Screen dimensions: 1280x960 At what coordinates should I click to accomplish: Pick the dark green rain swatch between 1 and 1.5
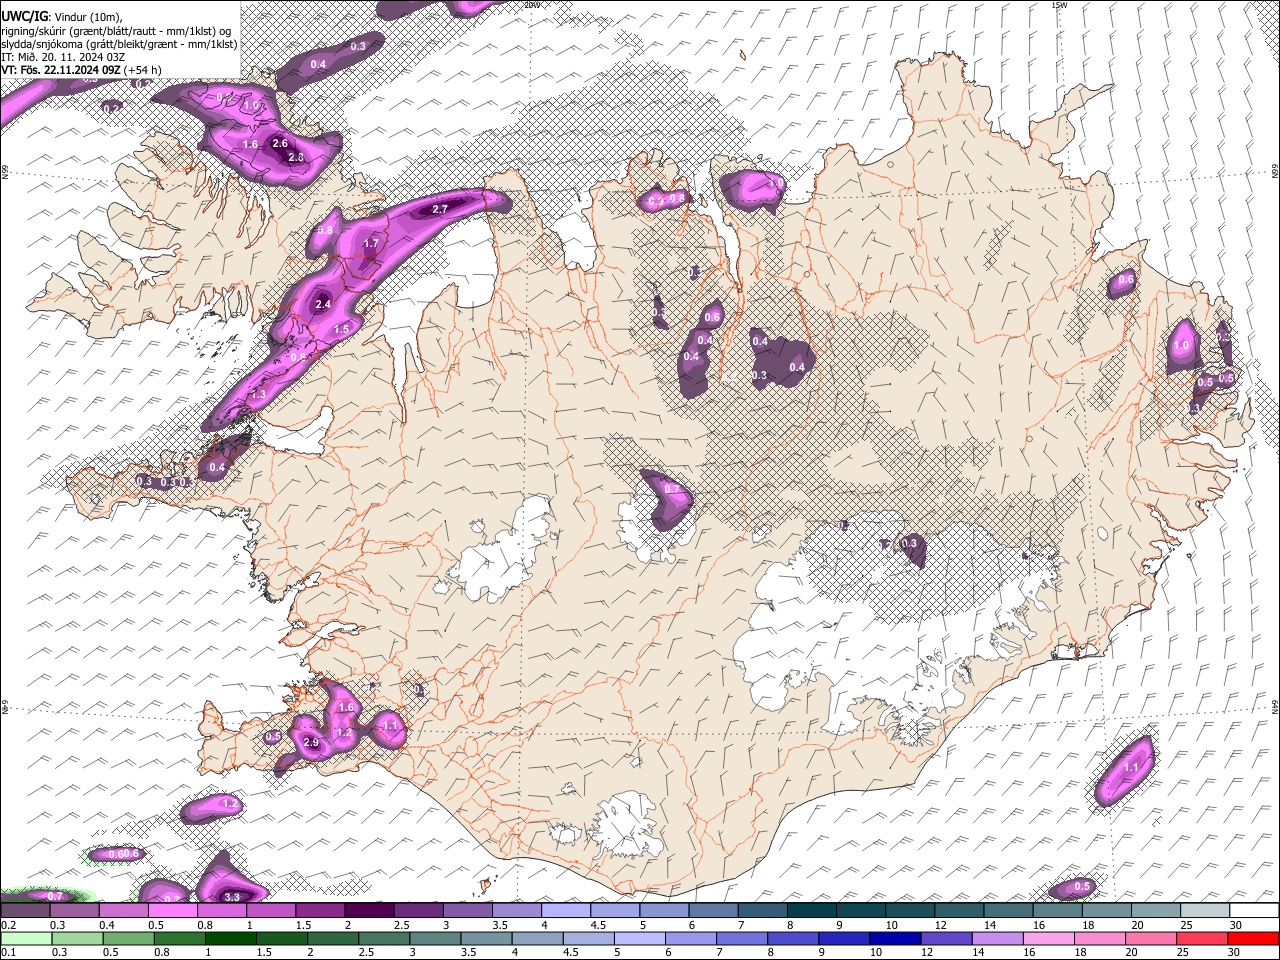click(231, 938)
